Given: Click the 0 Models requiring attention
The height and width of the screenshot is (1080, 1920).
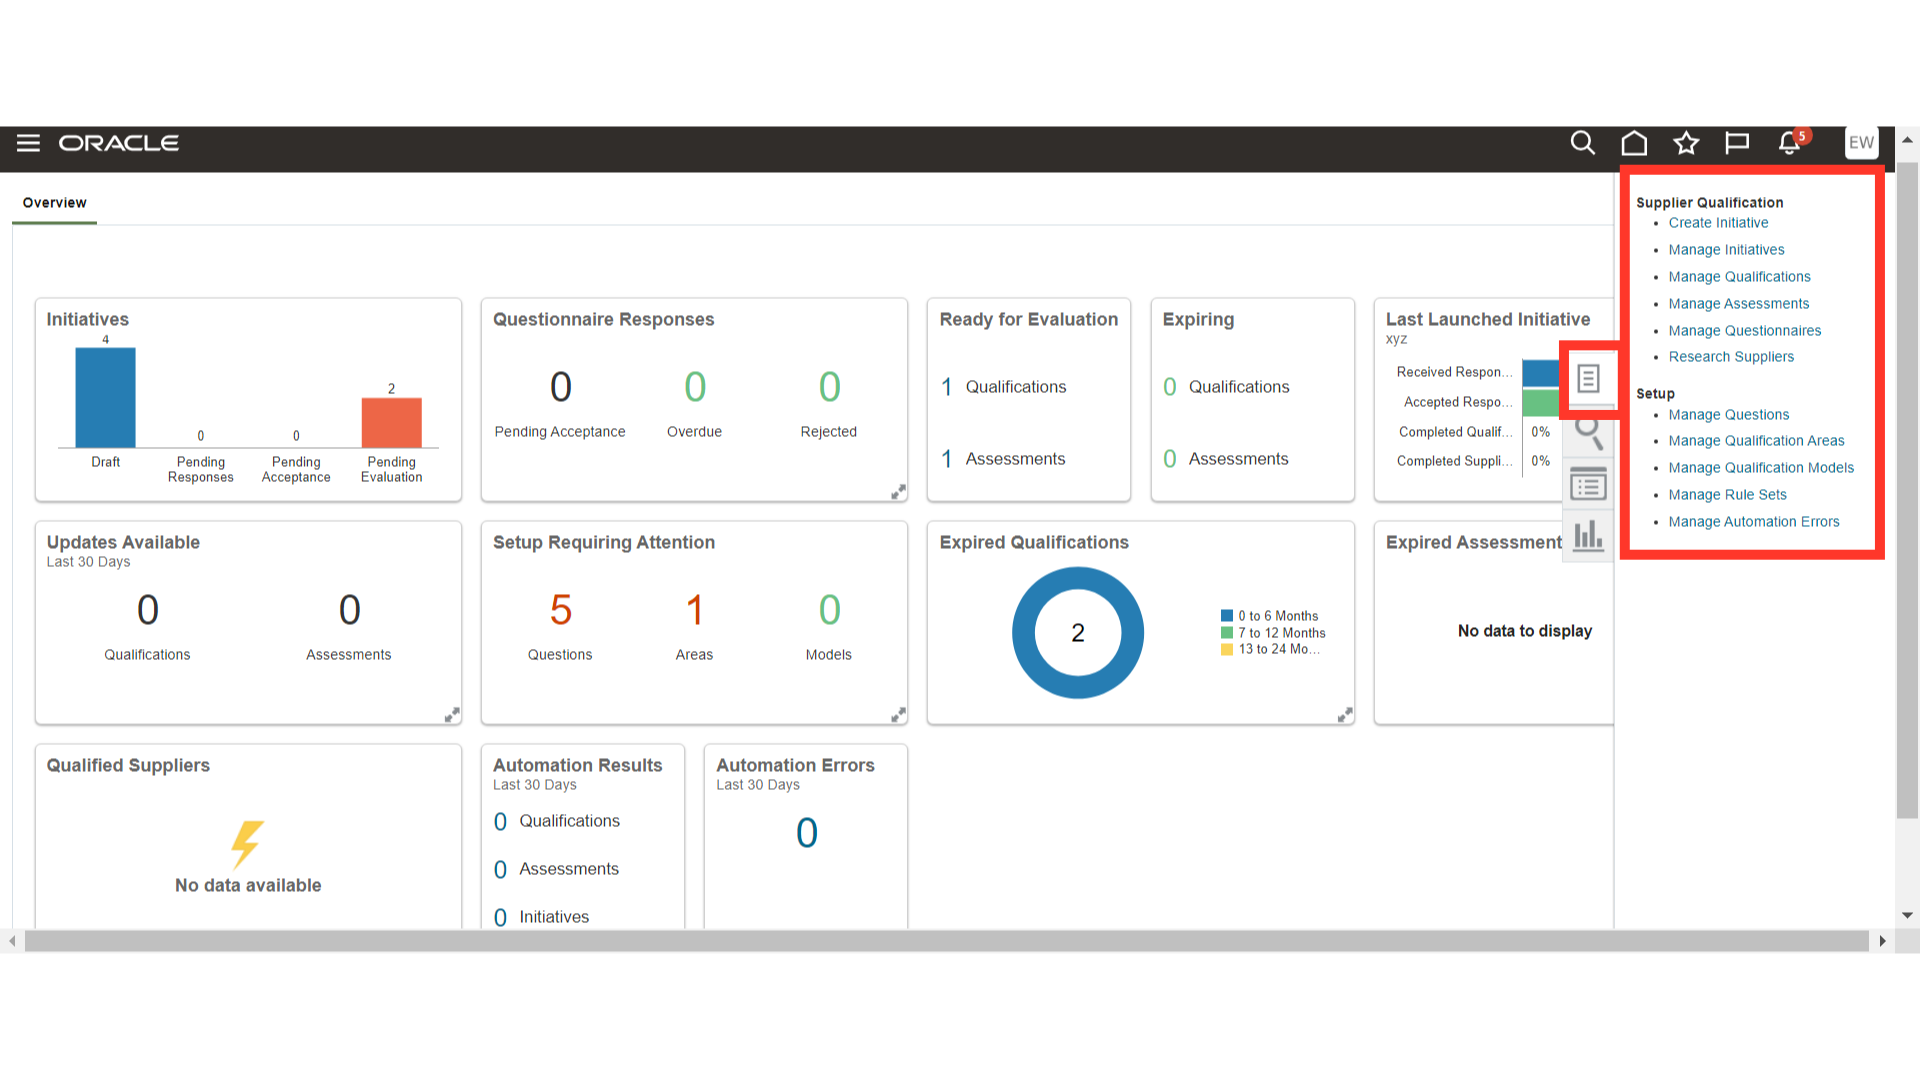Looking at the screenshot, I should 829,610.
